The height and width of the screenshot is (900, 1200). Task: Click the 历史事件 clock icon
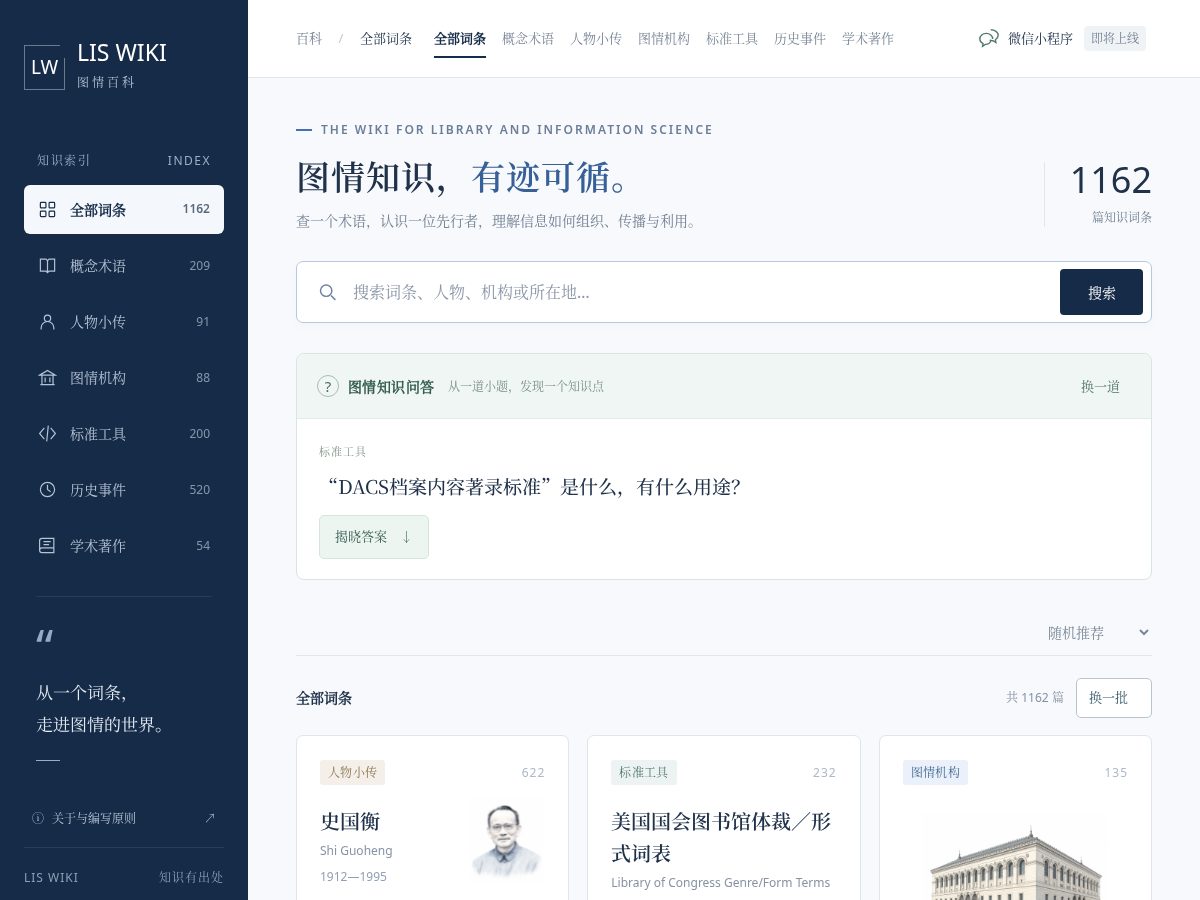(x=47, y=490)
